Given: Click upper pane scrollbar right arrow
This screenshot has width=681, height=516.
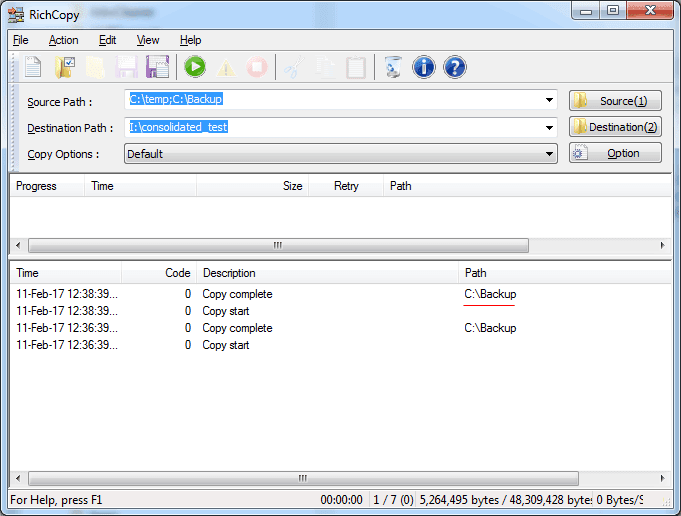Looking at the screenshot, I should pos(662,245).
